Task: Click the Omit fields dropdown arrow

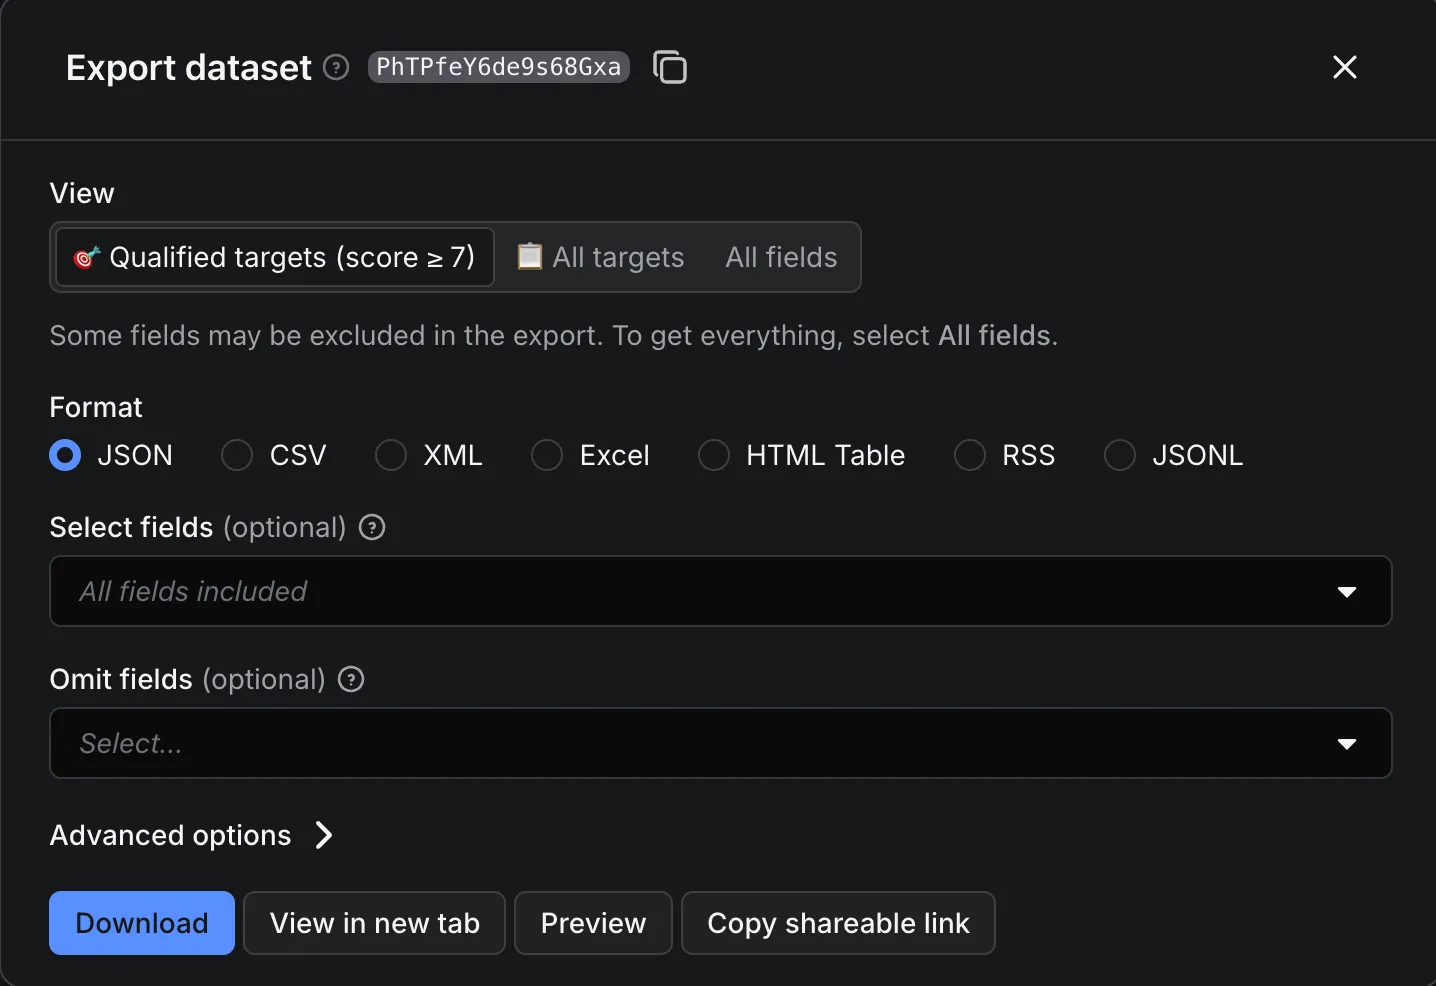Action: click(x=1347, y=744)
